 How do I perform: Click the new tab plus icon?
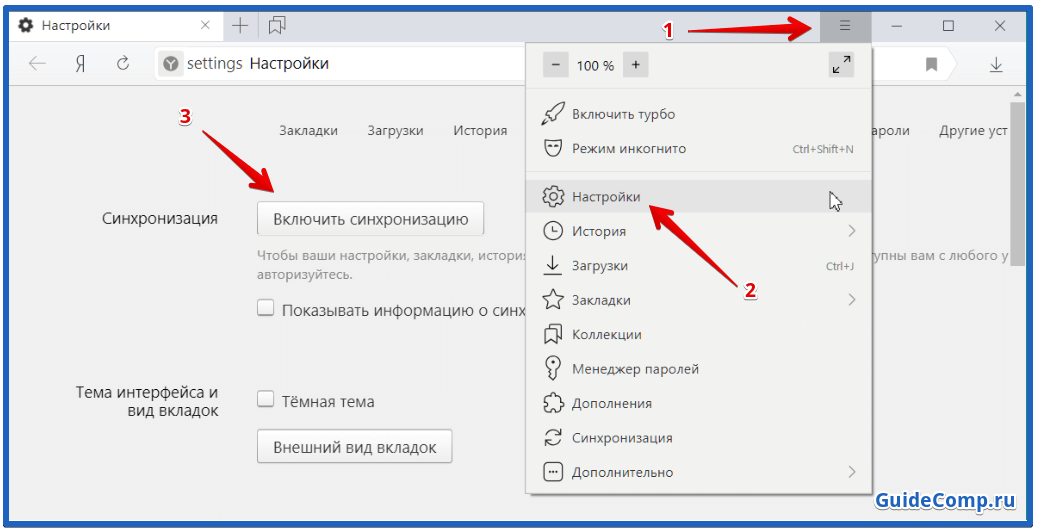240,26
